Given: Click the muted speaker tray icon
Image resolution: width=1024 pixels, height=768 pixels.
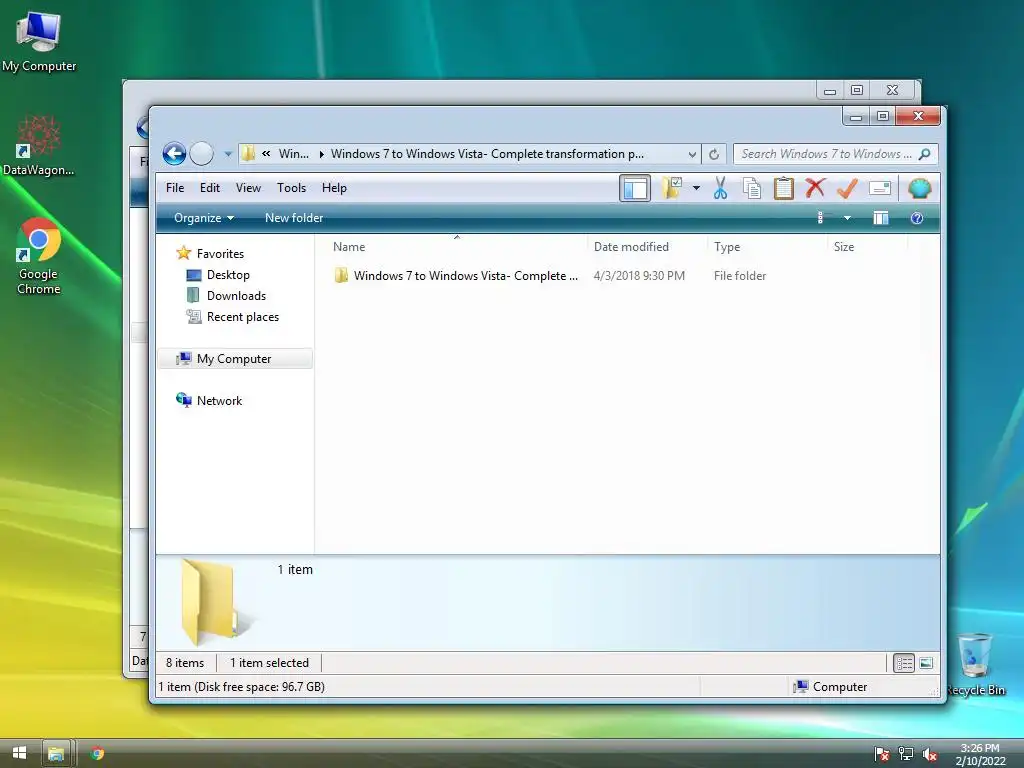Looking at the screenshot, I should (x=930, y=754).
